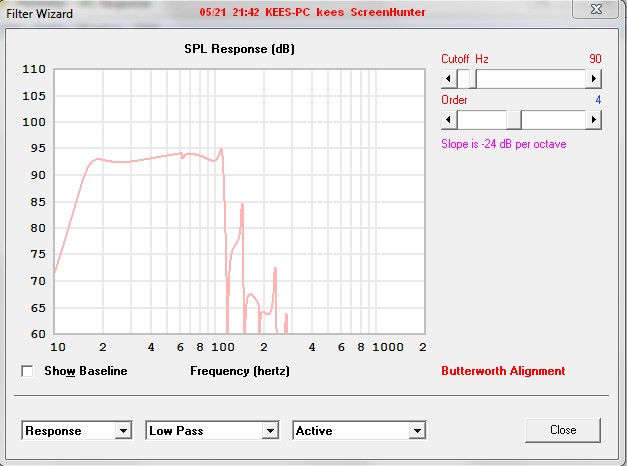
Task: Click the 'Frequency (hertz)' axis label
Action: [x=240, y=371]
